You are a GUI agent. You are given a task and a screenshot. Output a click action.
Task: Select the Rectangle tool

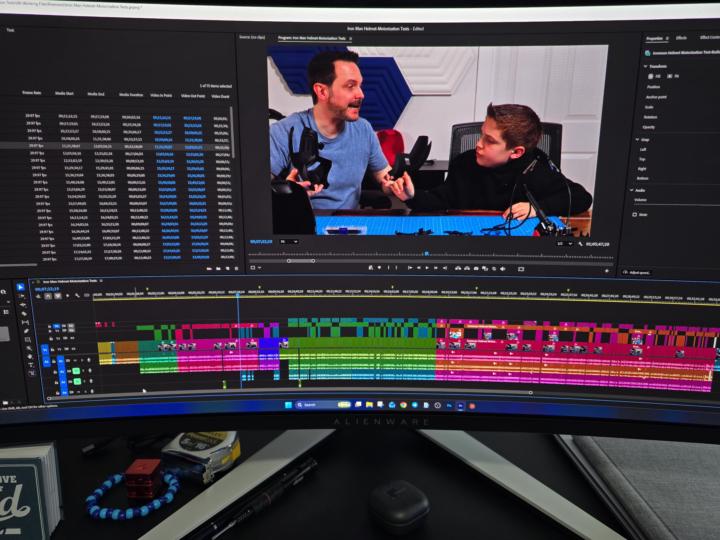pos(28,339)
